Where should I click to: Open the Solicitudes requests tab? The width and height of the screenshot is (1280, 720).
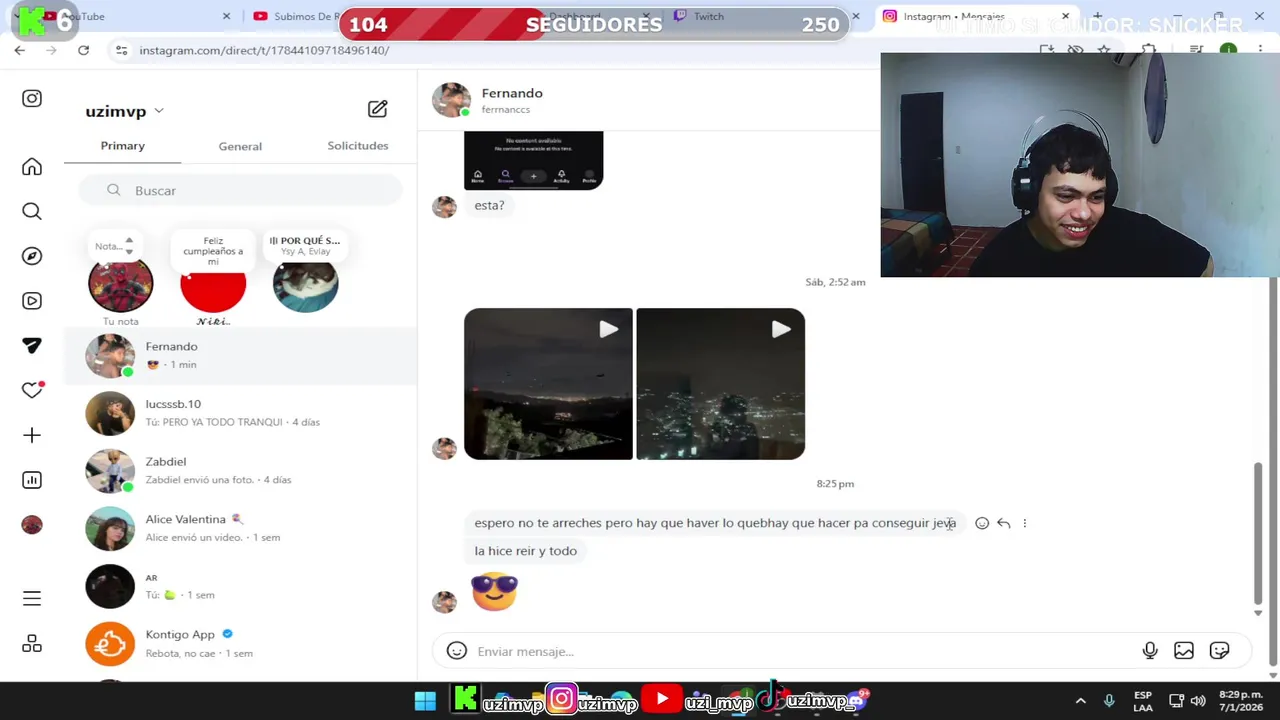point(357,146)
